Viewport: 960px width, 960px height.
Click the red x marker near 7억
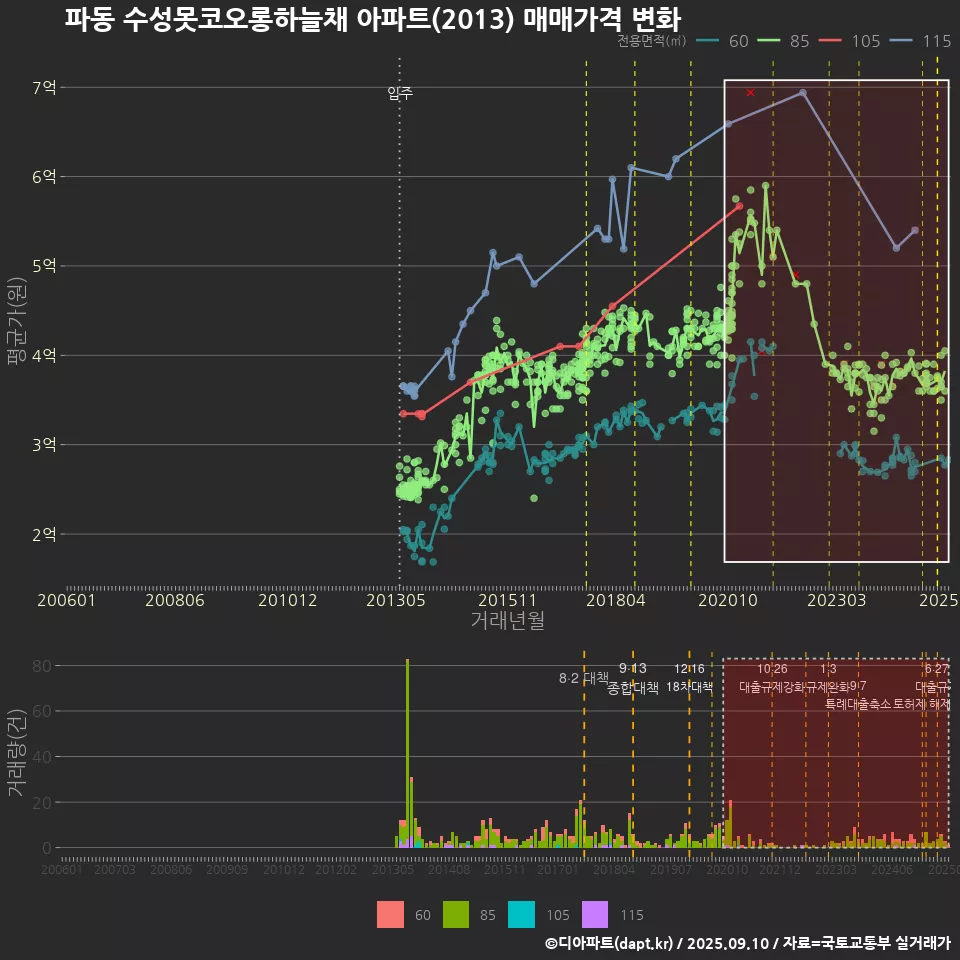click(751, 92)
